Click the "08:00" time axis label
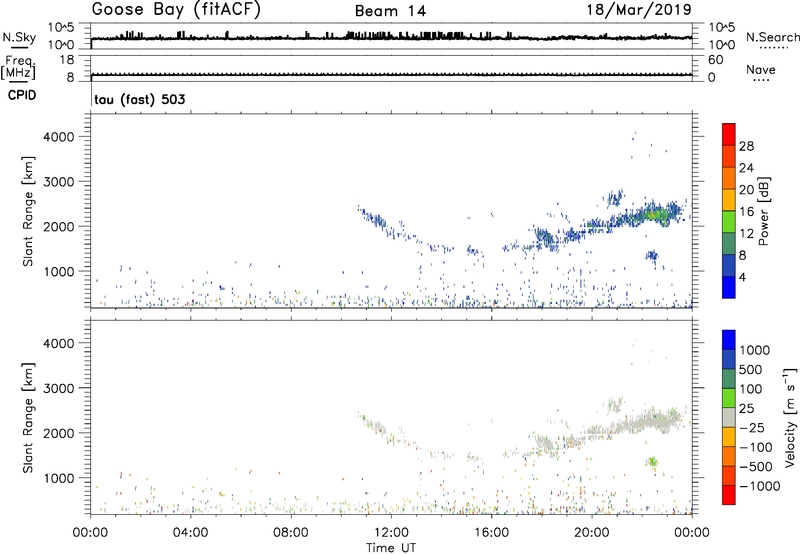 (x=291, y=533)
